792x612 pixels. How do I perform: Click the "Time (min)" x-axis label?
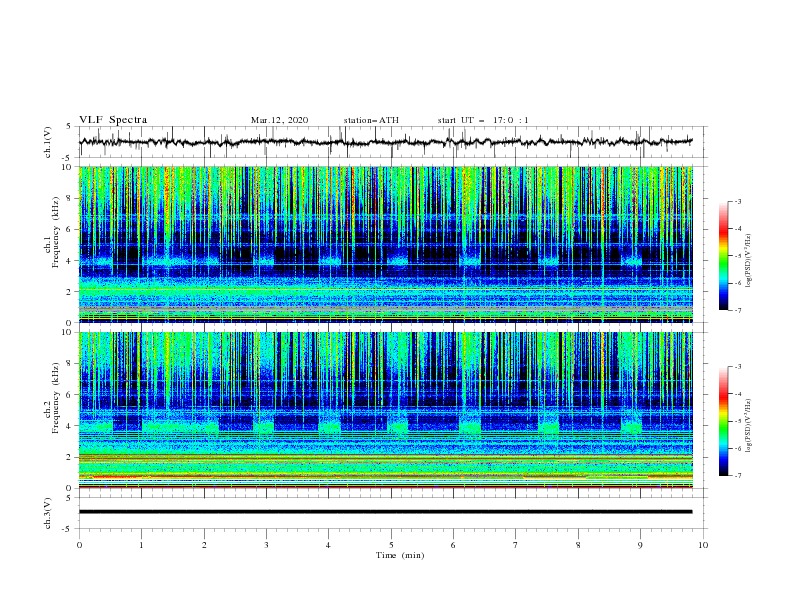point(400,555)
